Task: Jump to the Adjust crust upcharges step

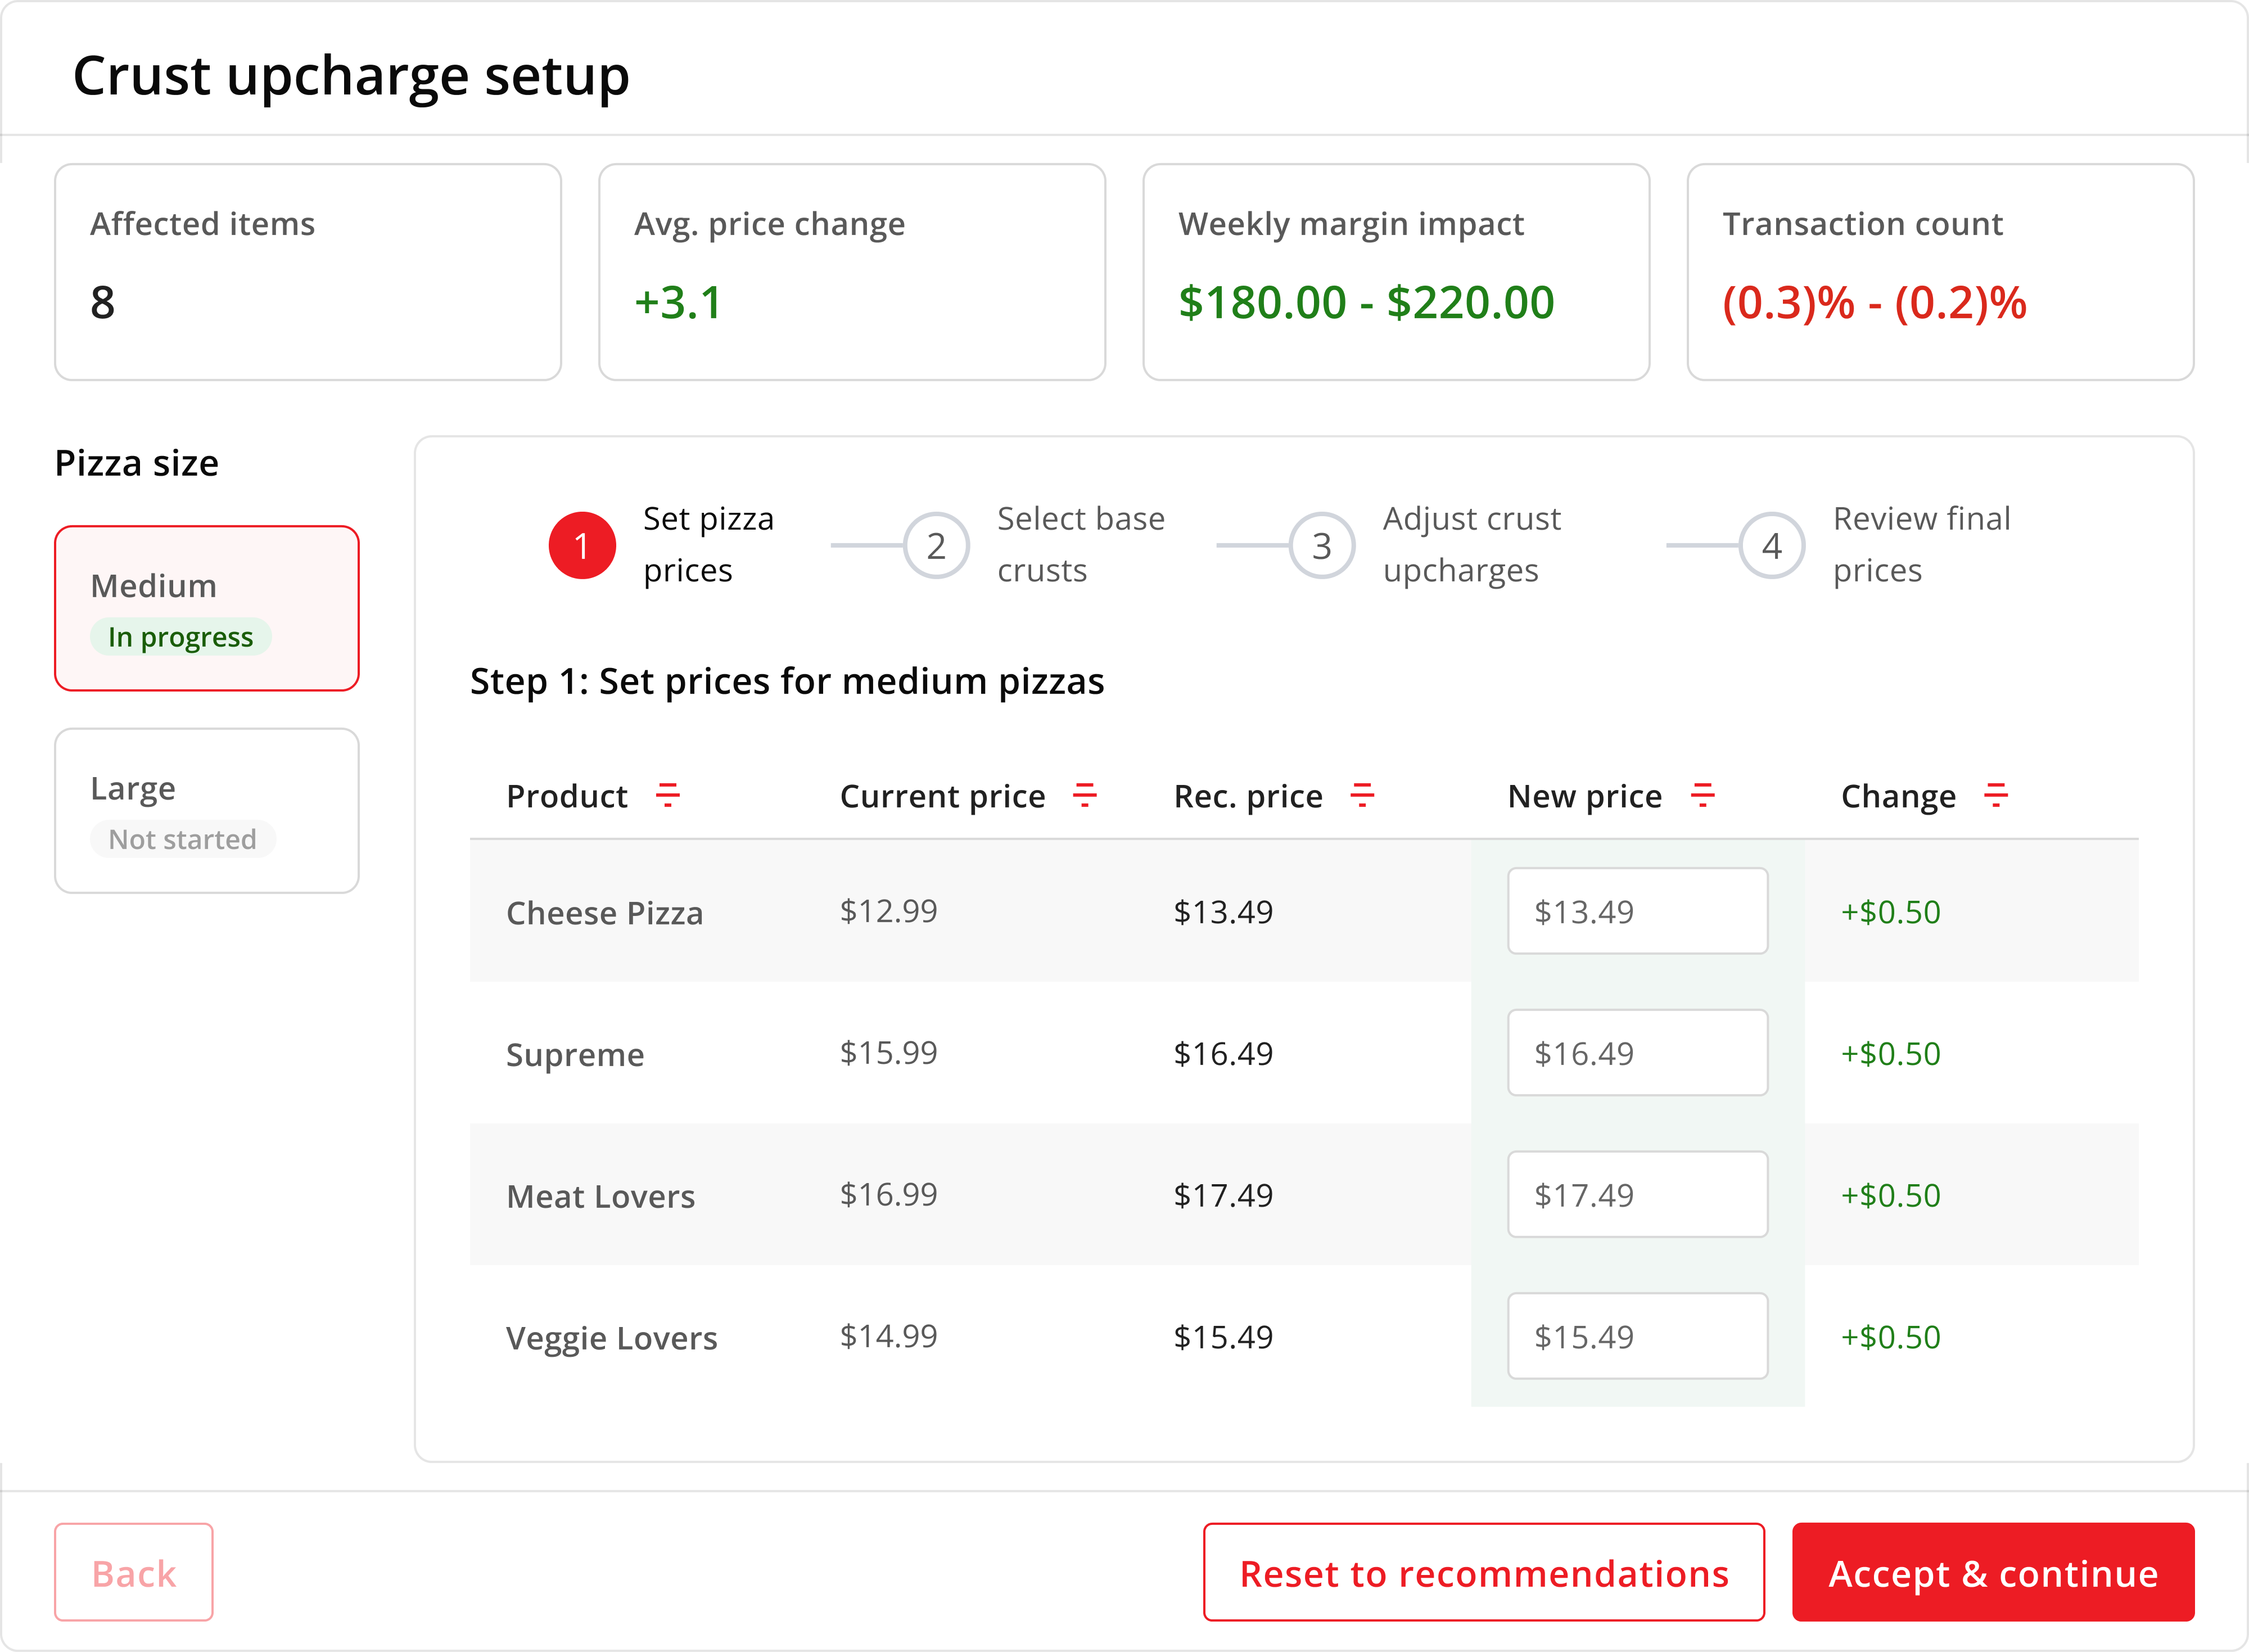Action: (1471, 545)
